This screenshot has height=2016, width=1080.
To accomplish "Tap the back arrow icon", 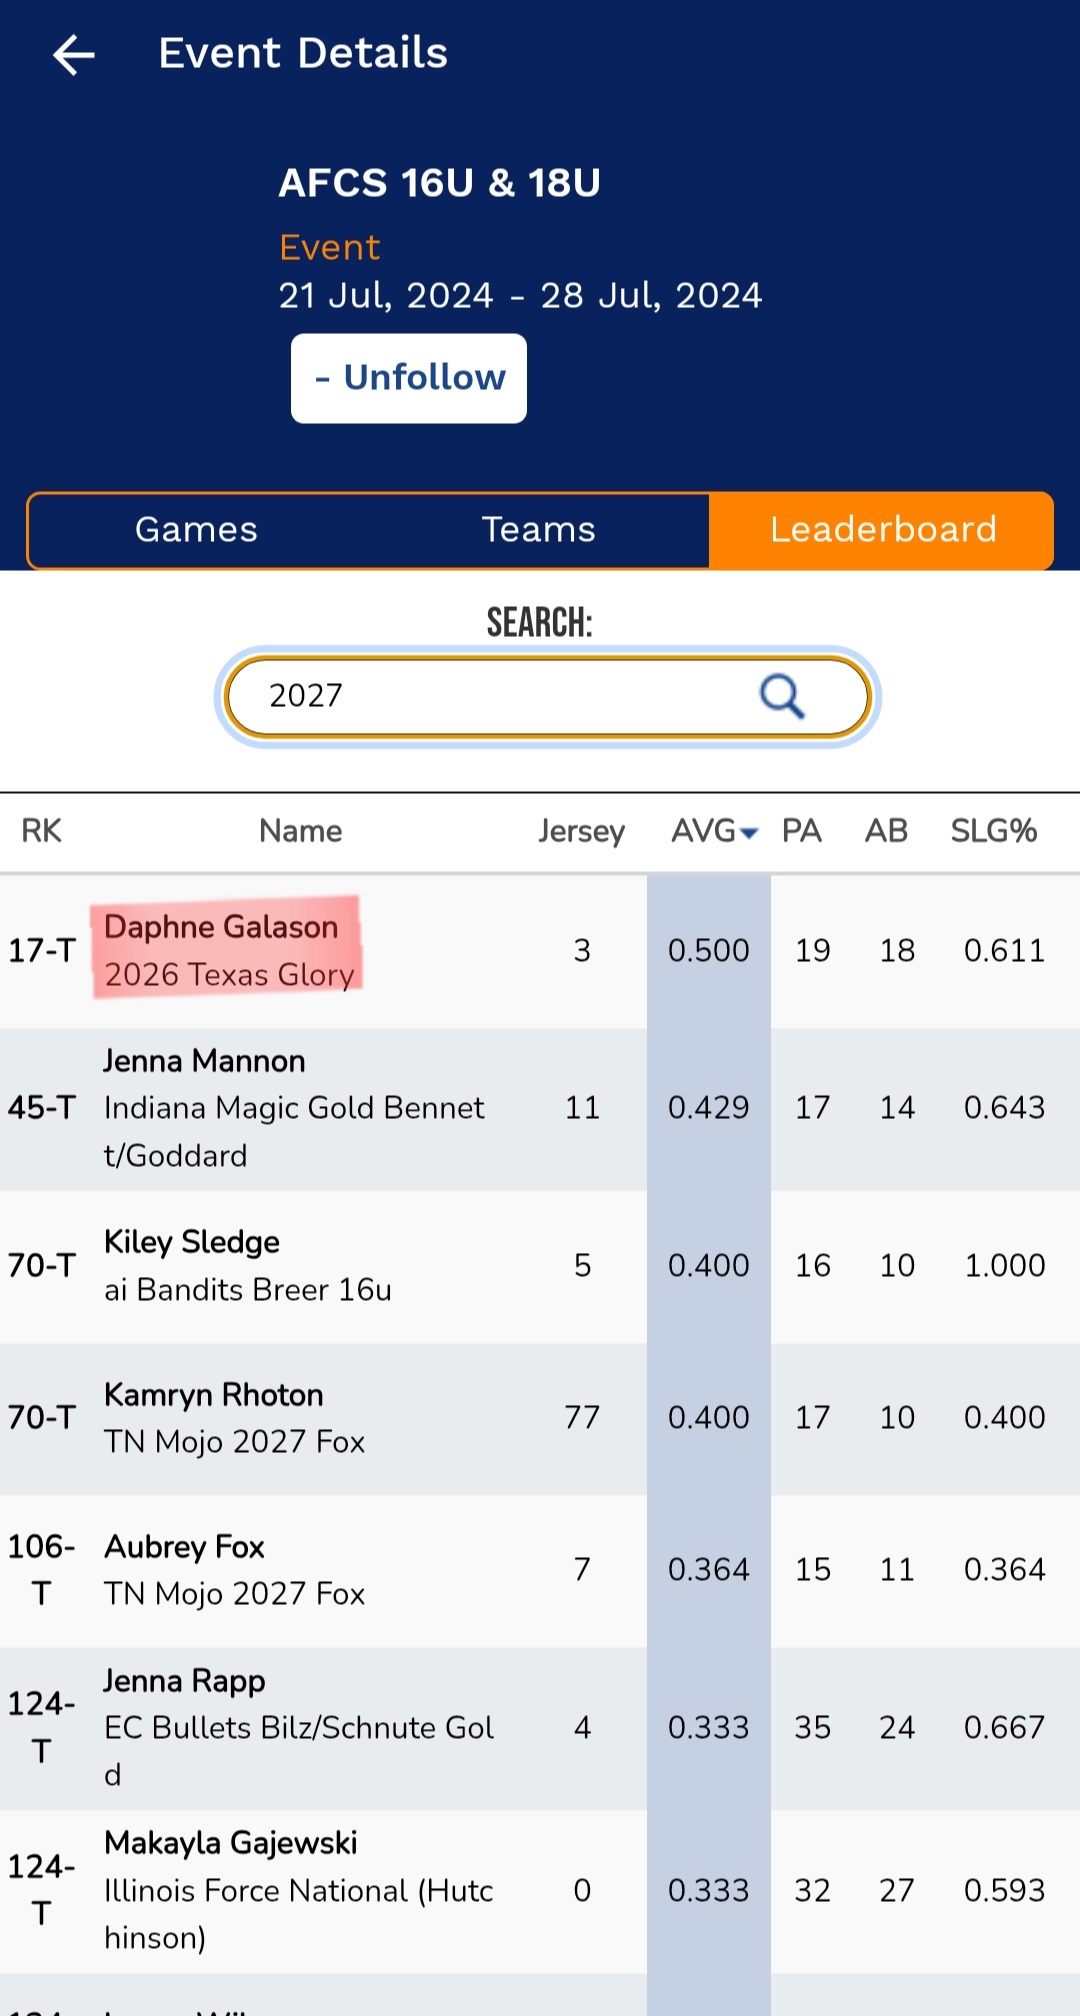I will click(x=73, y=54).
